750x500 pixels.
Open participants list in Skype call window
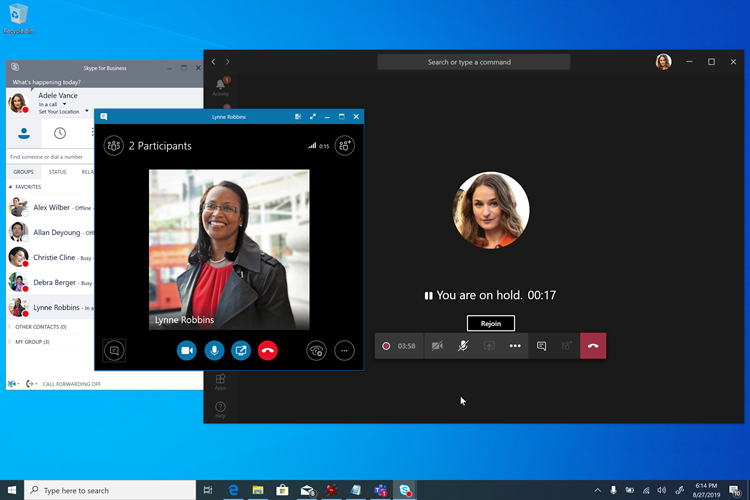[x=113, y=146]
